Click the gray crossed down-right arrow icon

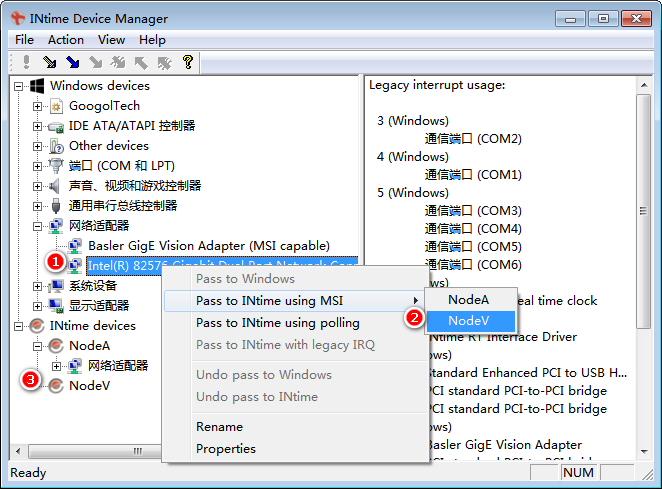[x=118, y=62]
